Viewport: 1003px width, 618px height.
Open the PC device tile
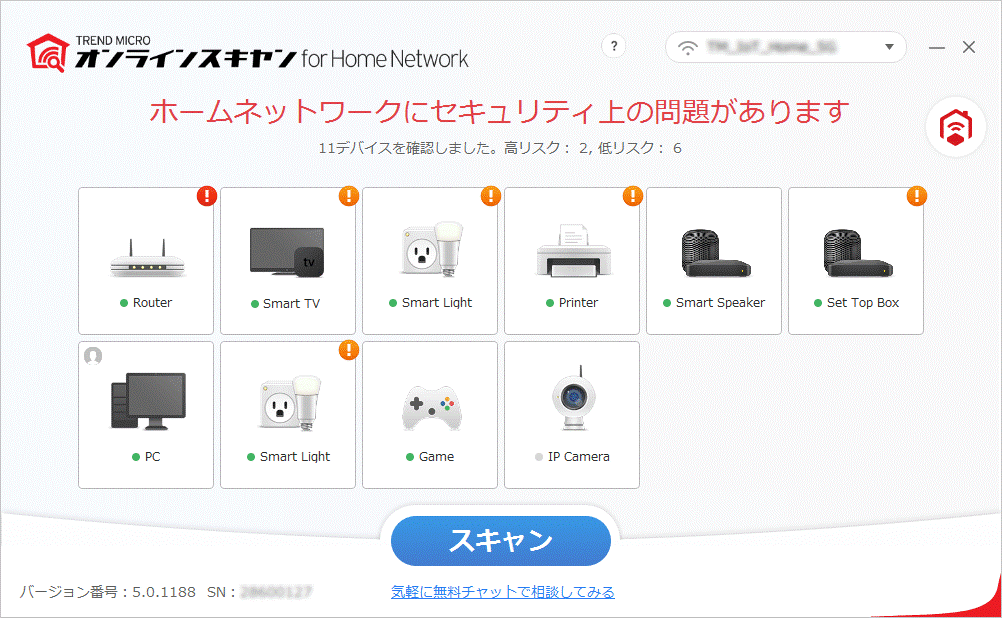point(146,415)
